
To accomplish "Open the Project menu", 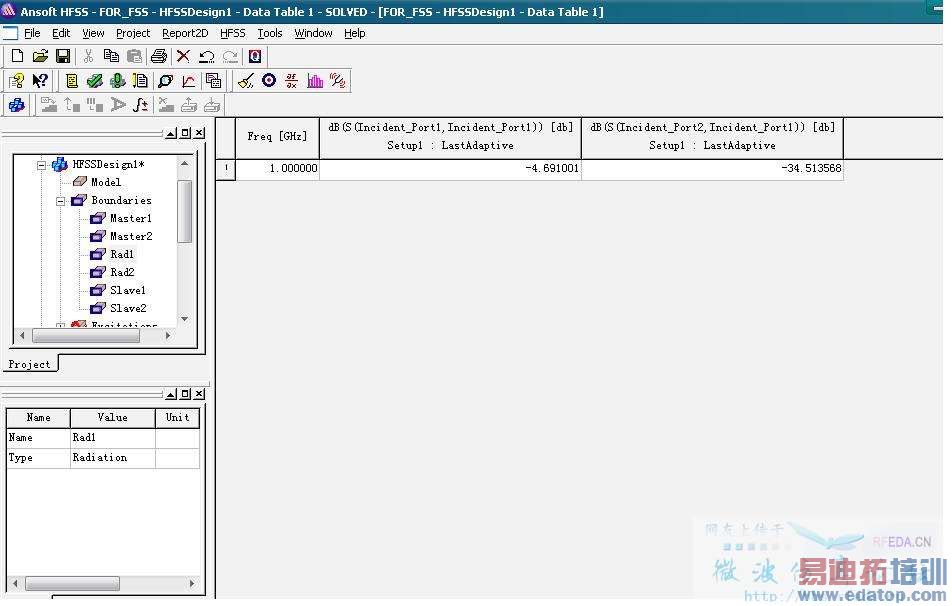I will point(133,33).
